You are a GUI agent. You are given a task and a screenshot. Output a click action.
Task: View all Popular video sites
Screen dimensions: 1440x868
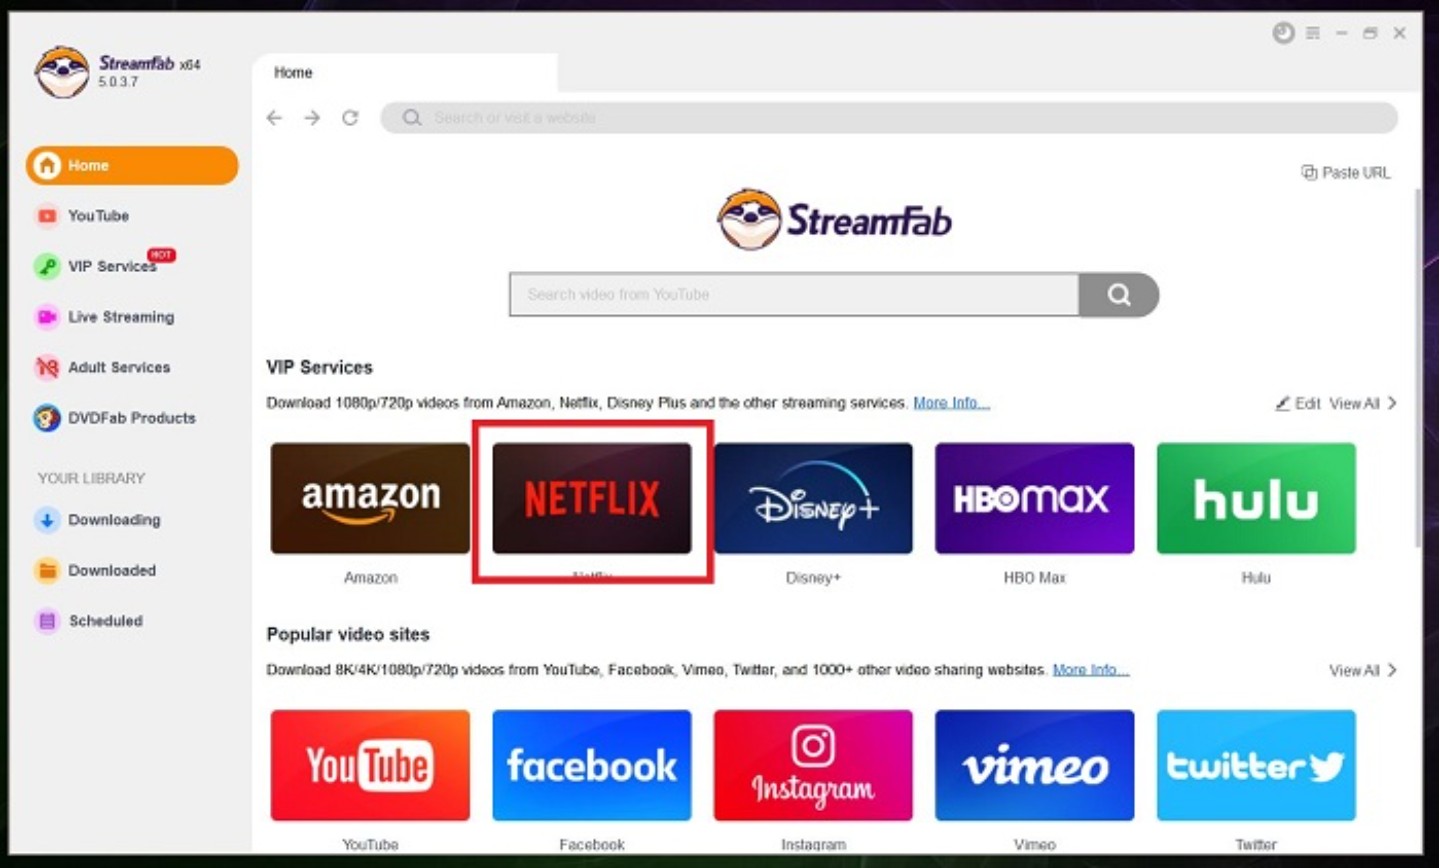tap(1362, 670)
